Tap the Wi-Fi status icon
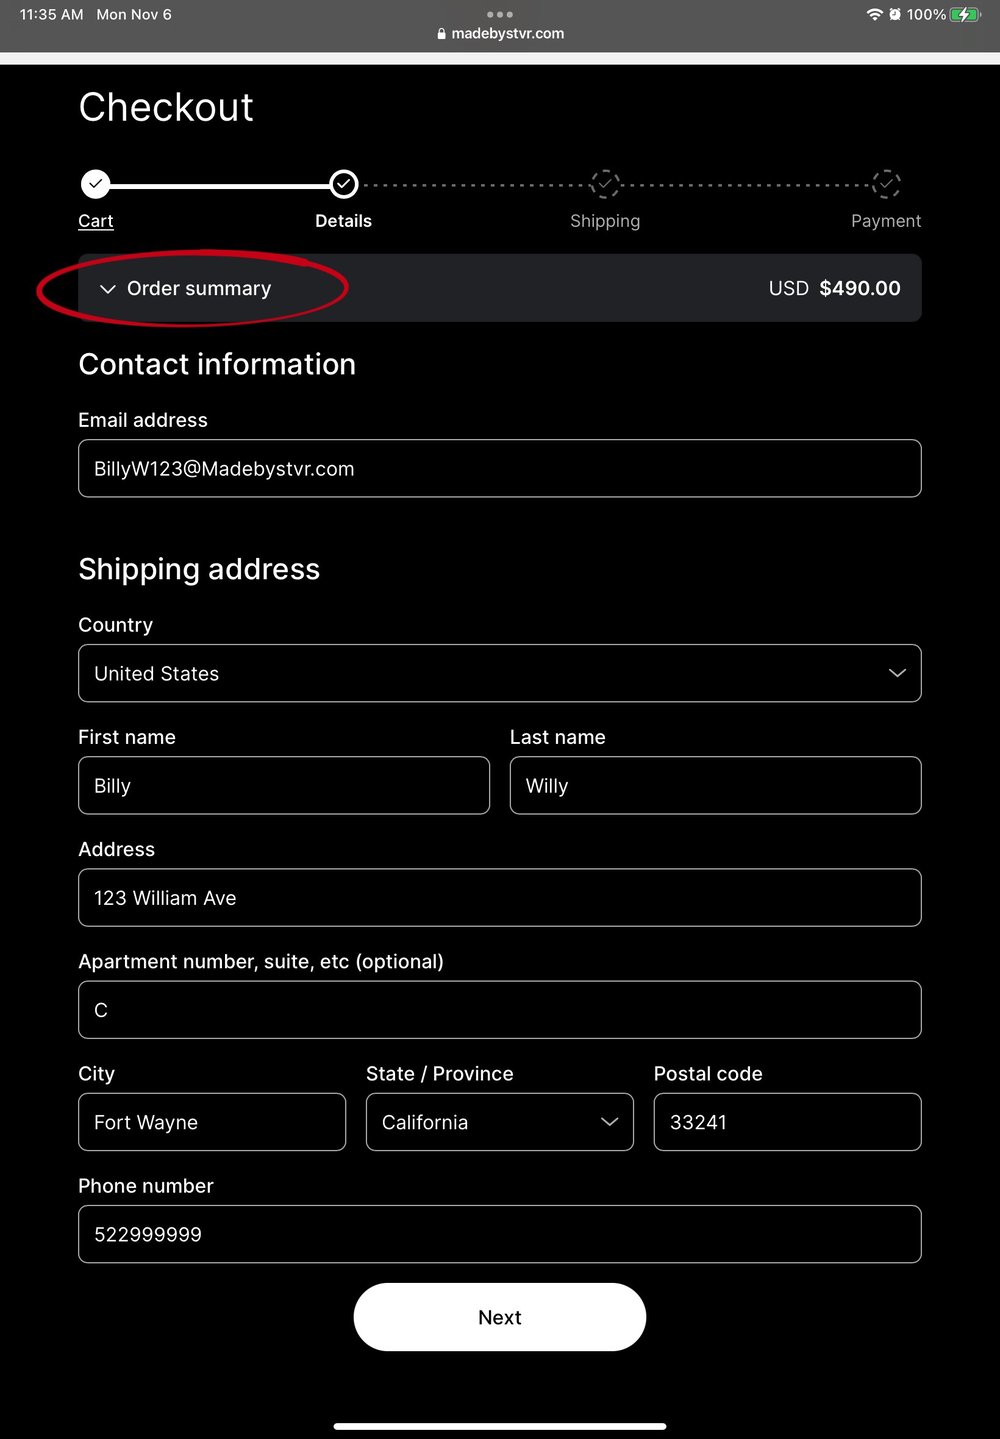 coord(874,14)
